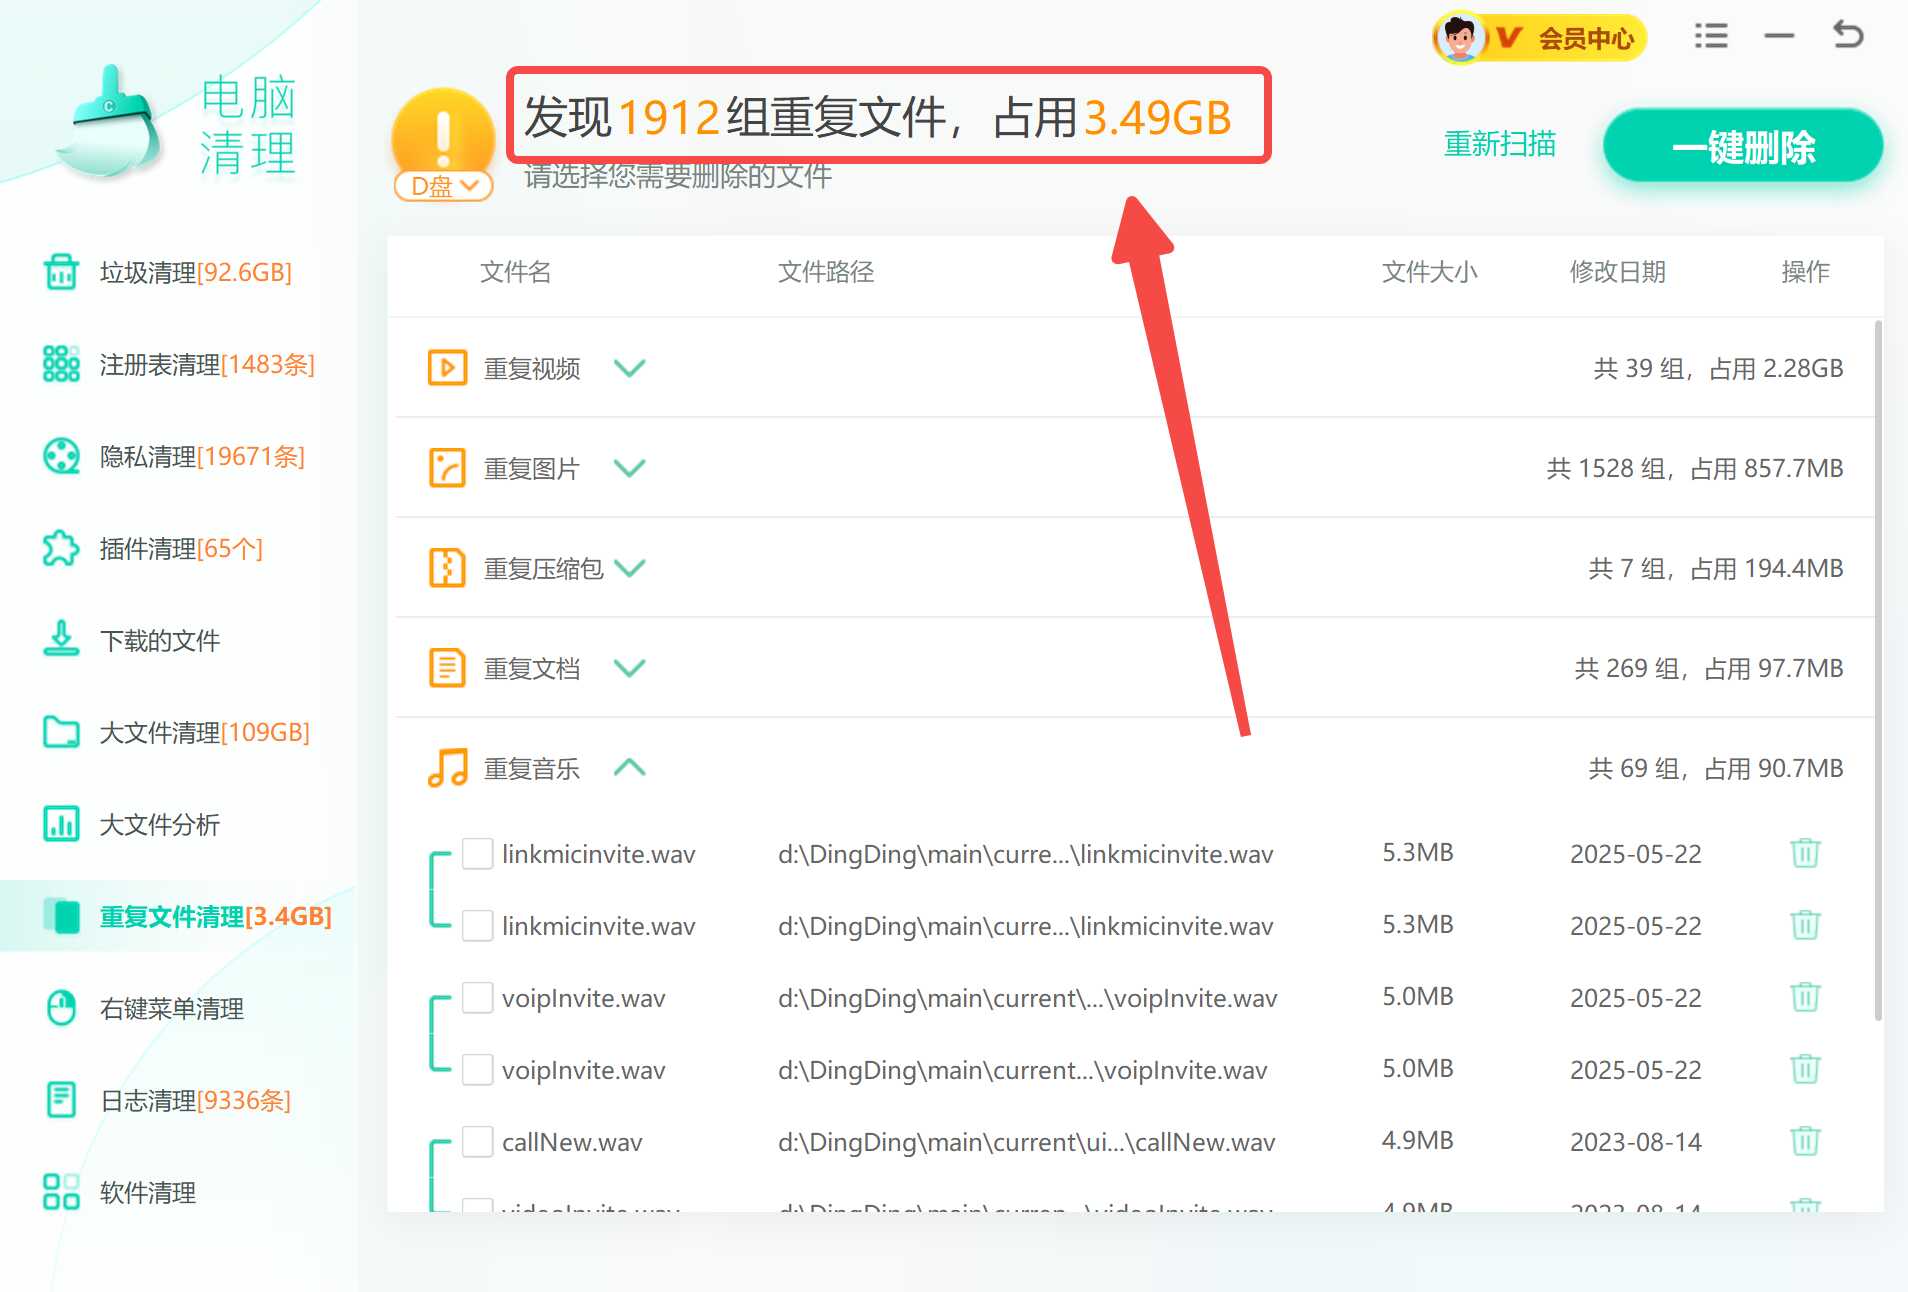Select the 隐私清理 privacy cleaning icon
The image size is (1908, 1292).
click(x=61, y=456)
